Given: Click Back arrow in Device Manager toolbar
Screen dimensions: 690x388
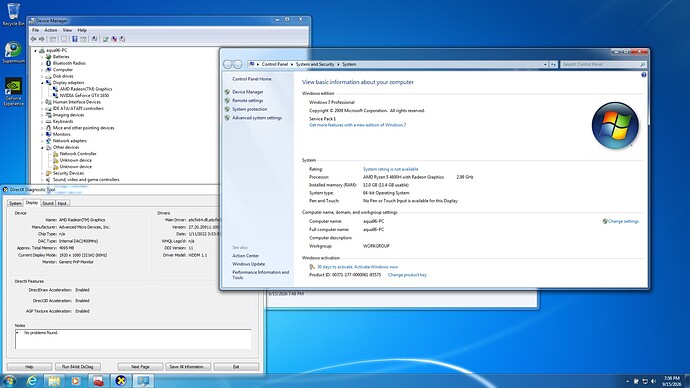Looking at the screenshot, I should [33, 39].
